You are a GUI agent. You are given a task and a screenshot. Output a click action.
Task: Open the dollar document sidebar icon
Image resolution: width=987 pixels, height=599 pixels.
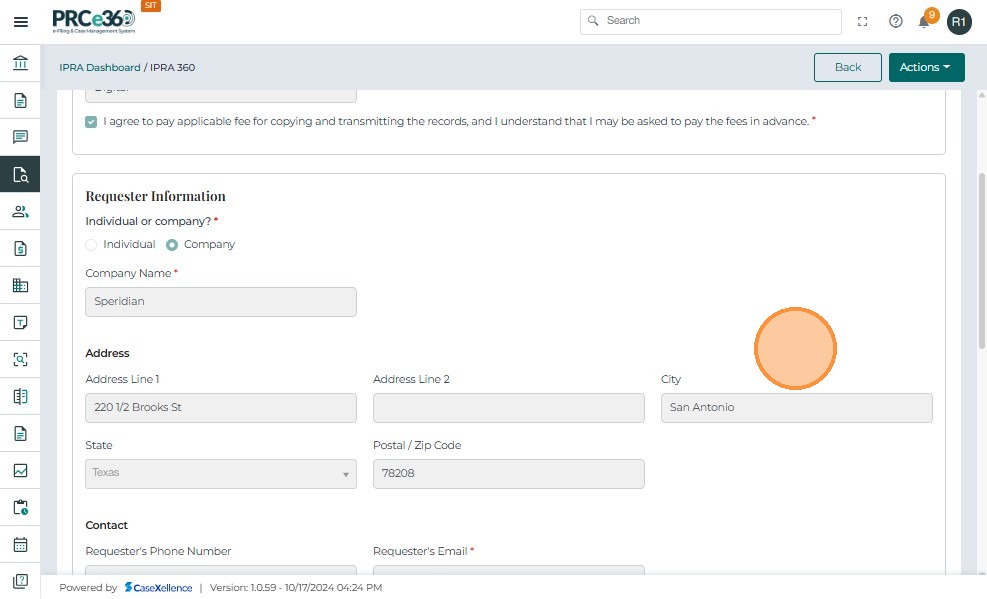point(20,249)
